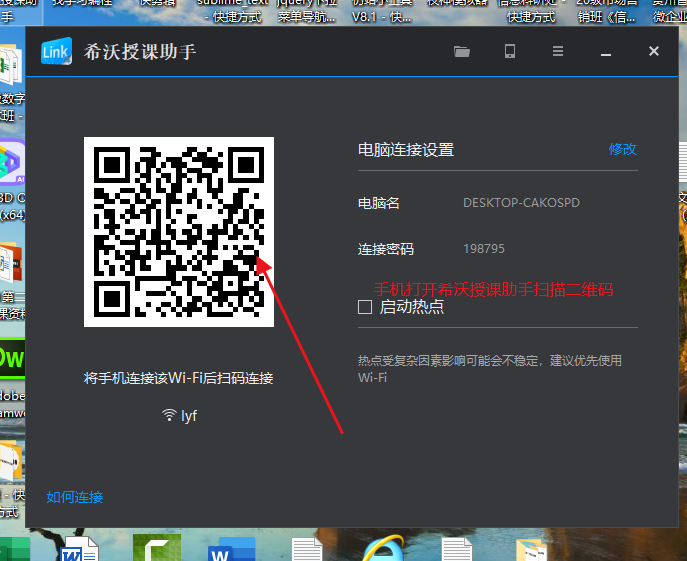Click the Wi-Fi icon next to lyf
Screen dimensions: 687x561
coord(169,415)
